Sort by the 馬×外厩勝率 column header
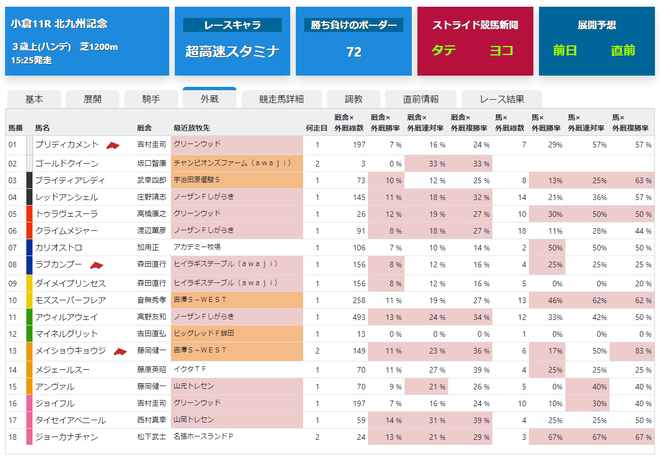660x460 pixels. coord(546,122)
